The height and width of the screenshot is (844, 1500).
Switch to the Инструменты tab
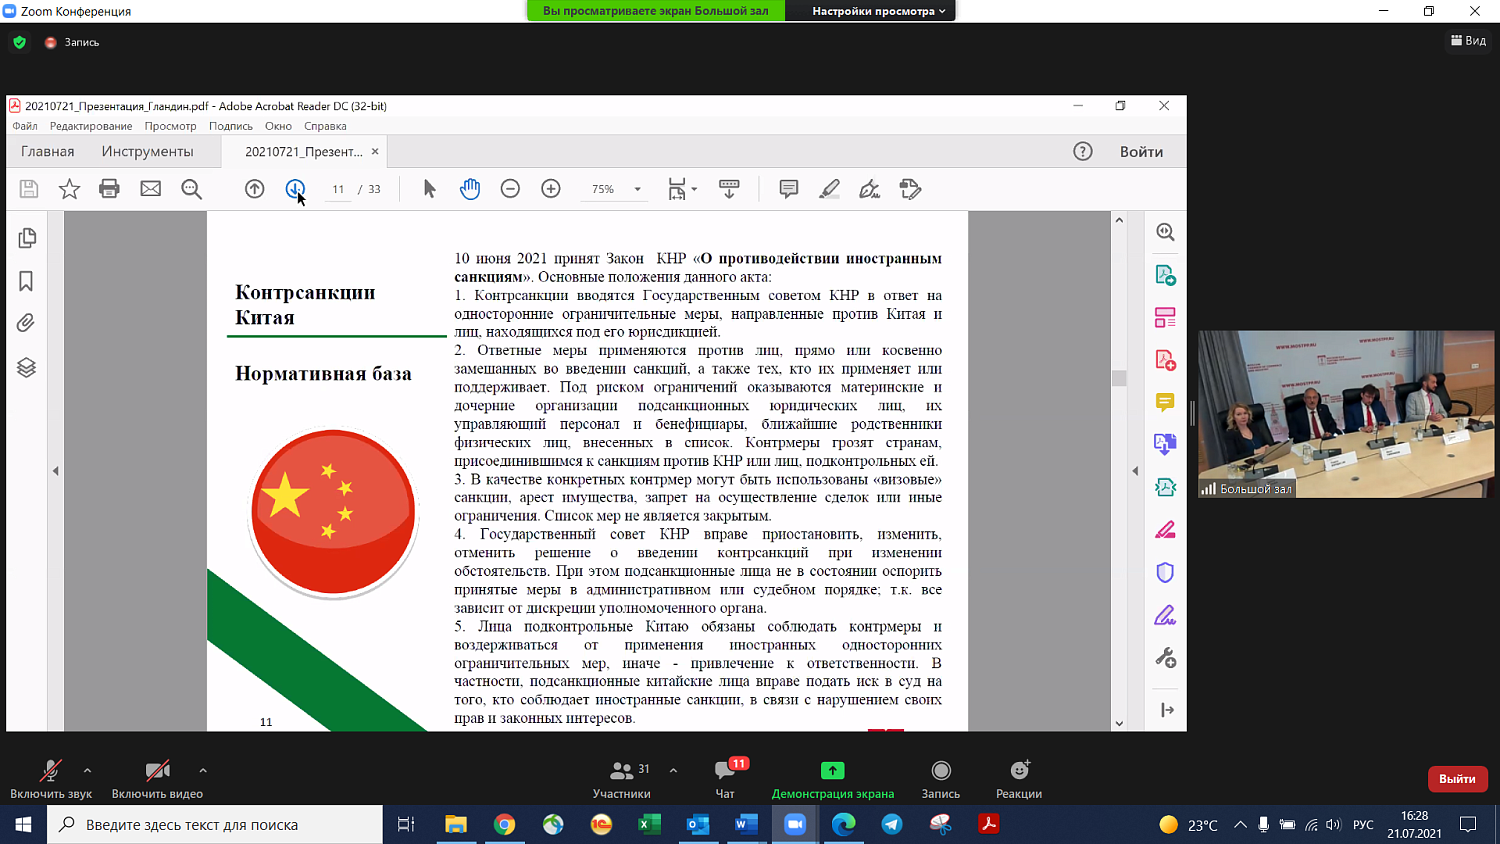tap(148, 151)
